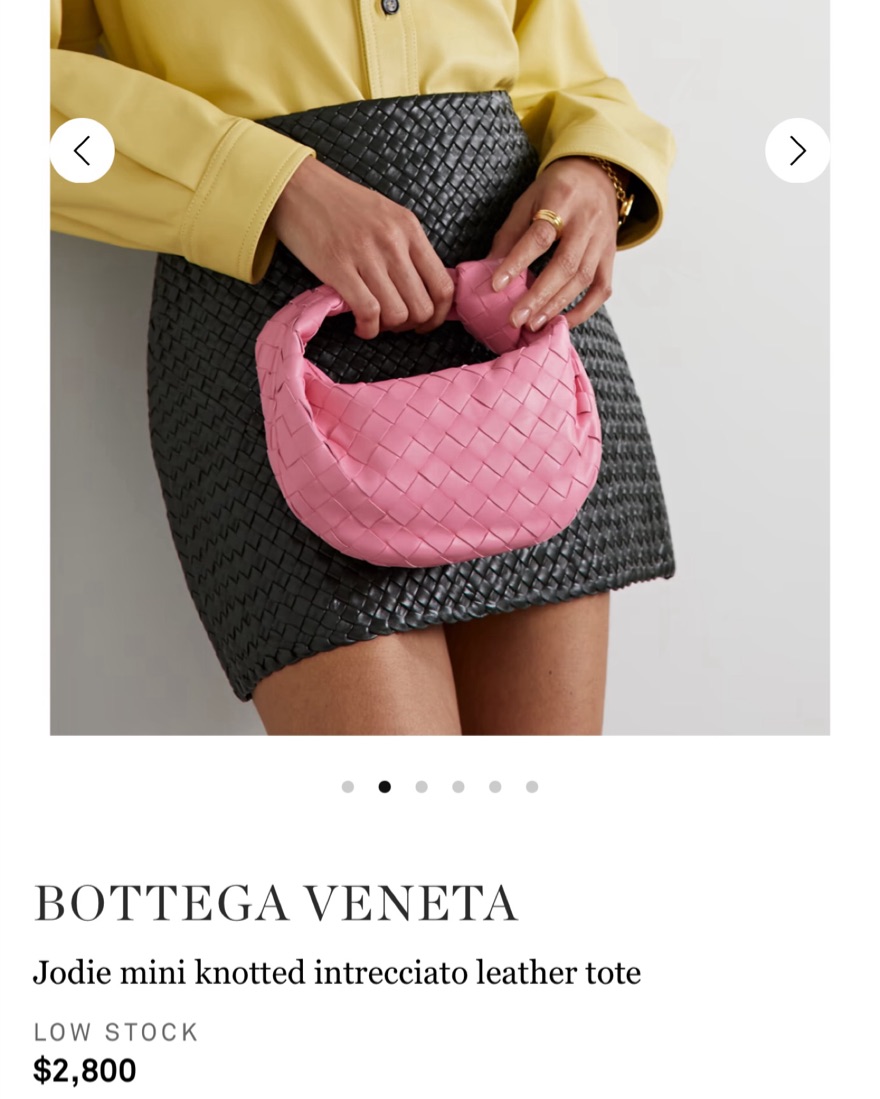Click the $2,800 price
The height and width of the screenshot is (1099, 880).
[85, 1070]
